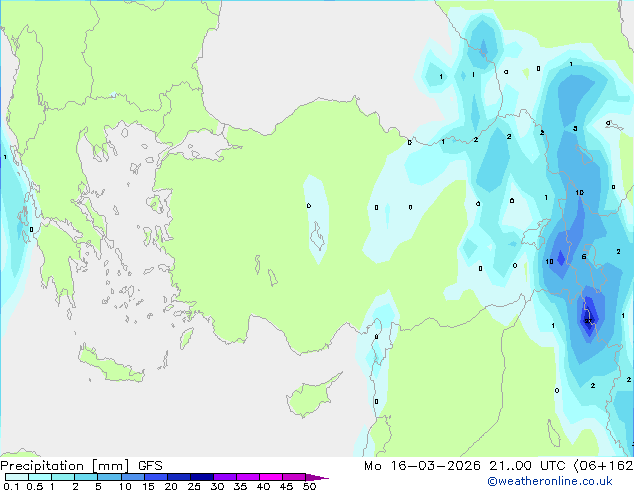
Task: Click the weatheronline.co.uk copyright link
Action: tap(550, 481)
